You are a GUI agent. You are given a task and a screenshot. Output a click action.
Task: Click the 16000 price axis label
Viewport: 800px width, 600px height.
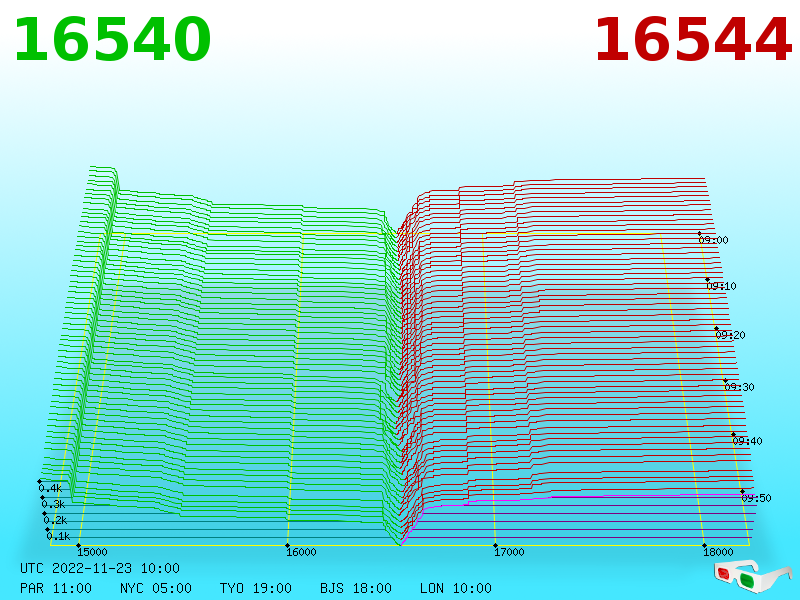click(301, 552)
